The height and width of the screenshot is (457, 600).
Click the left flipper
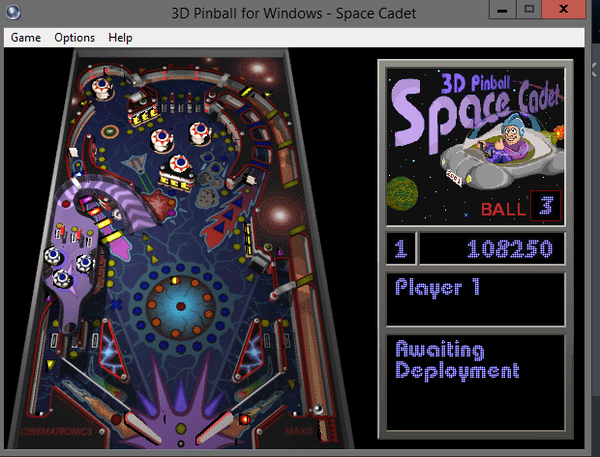(x=142, y=428)
